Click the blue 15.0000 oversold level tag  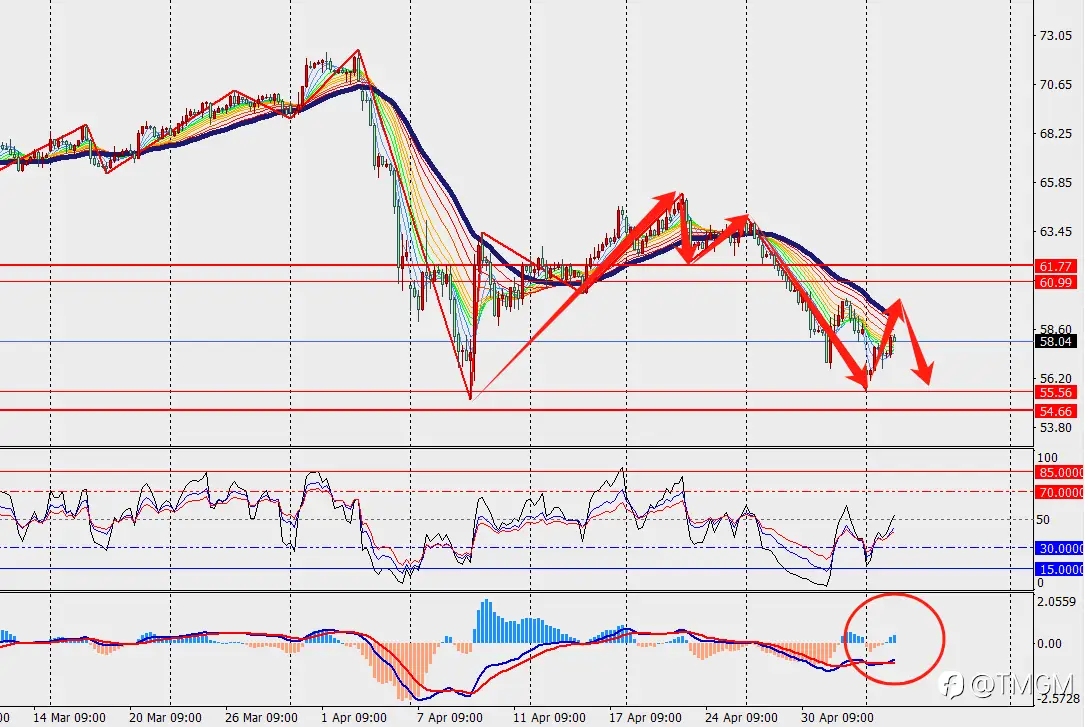1059,569
